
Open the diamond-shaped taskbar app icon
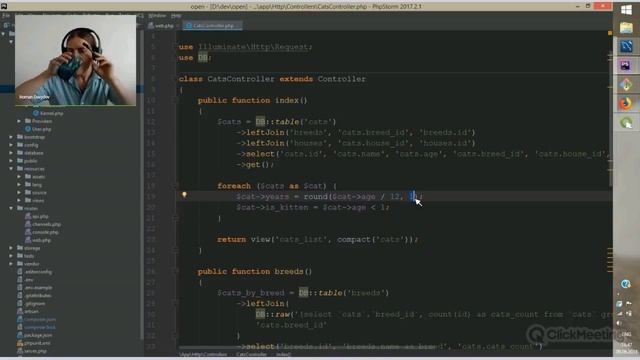[626, 84]
